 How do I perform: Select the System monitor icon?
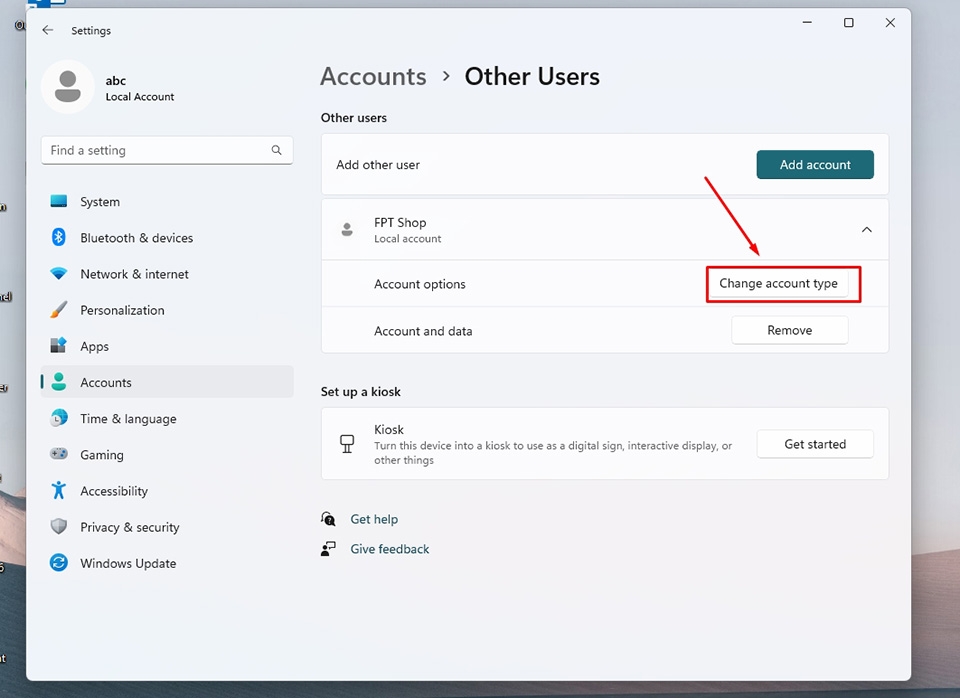[x=59, y=201]
